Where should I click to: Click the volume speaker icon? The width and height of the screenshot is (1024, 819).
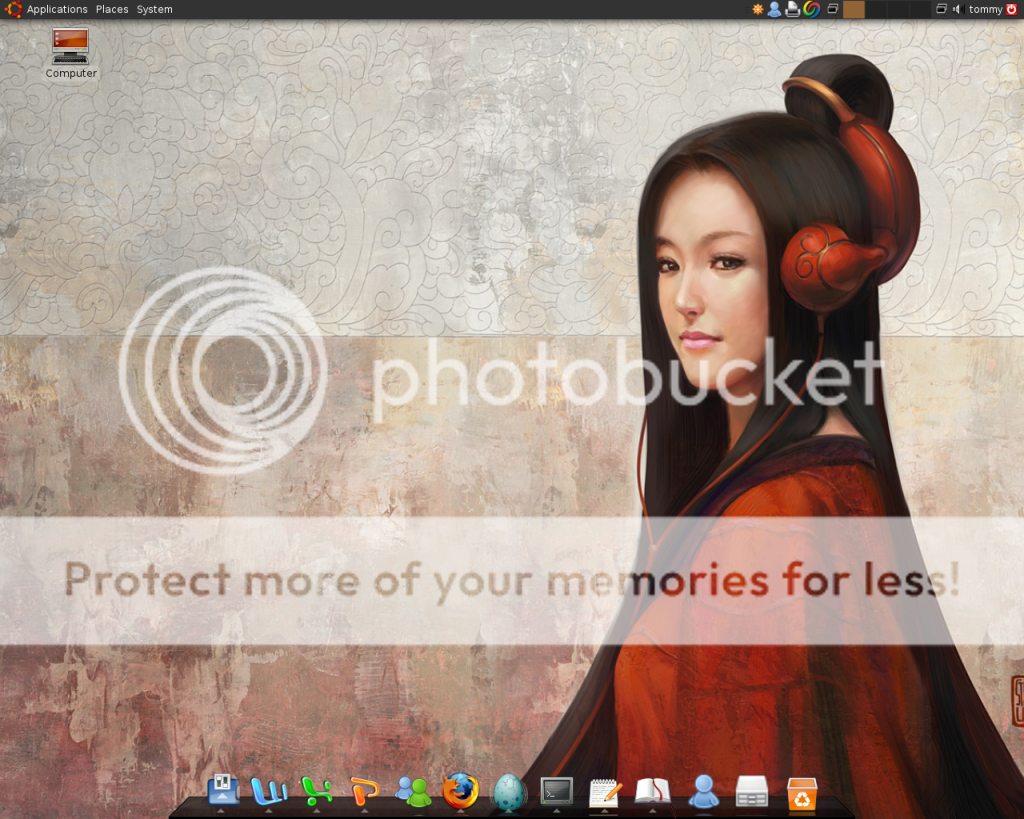click(x=957, y=9)
